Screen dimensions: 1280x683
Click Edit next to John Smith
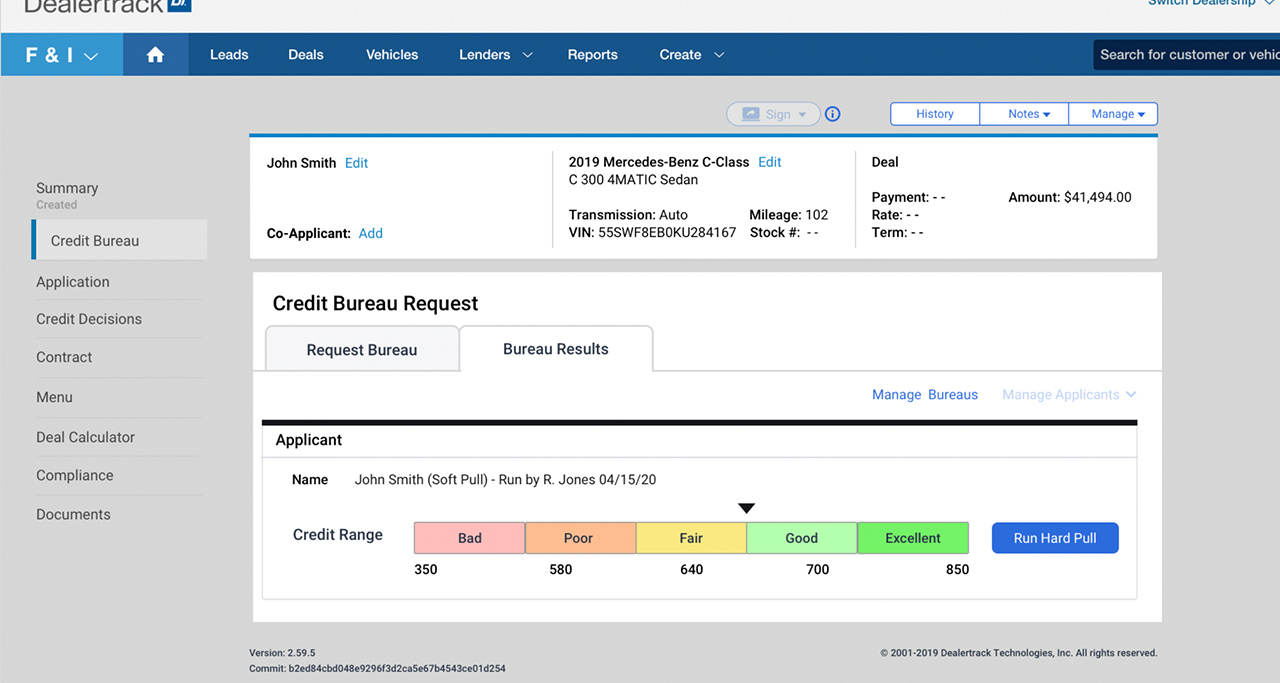tap(356, 163)
